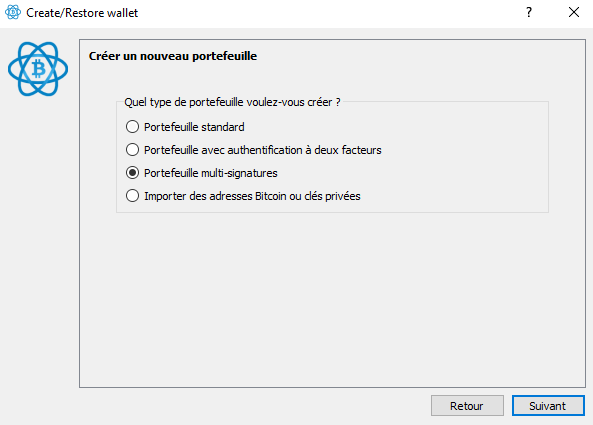Click the 'Quel type de portefeuille' group title

(x=232, y=102)
